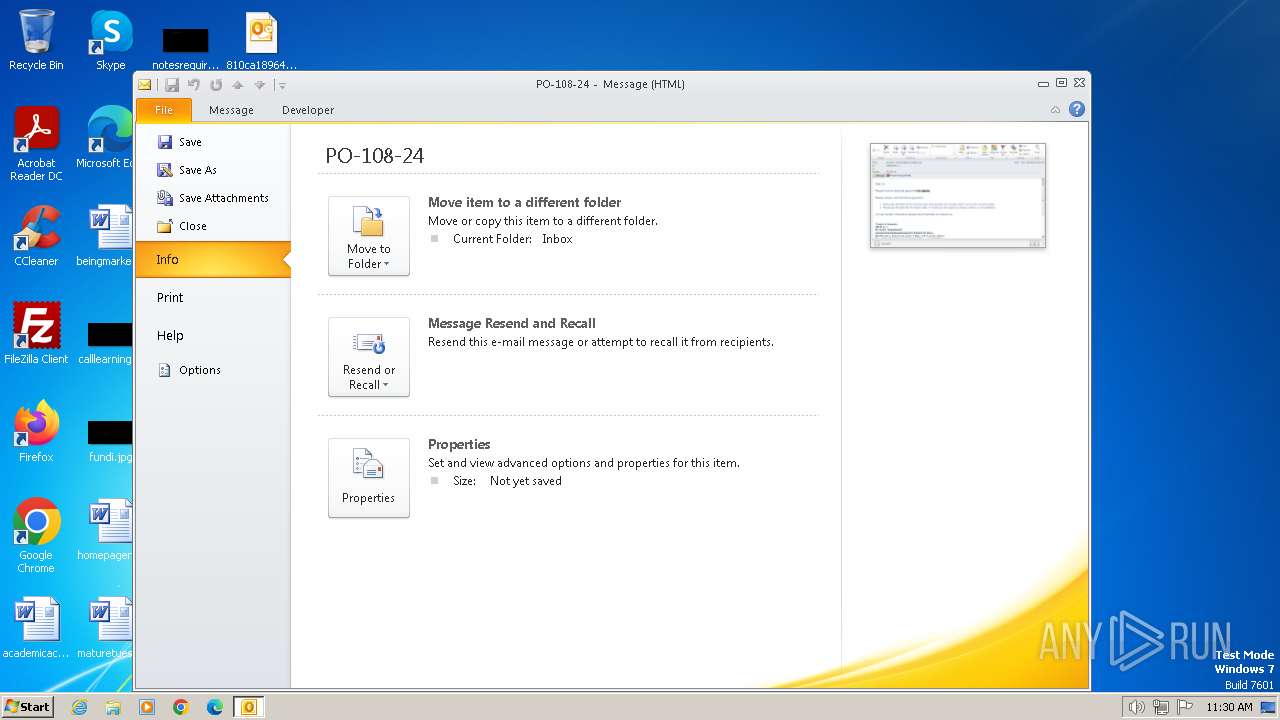Select Save Attachments option
Viewport: 1280px width, 720px height.
pyautogui.click(x=213, y=198)
